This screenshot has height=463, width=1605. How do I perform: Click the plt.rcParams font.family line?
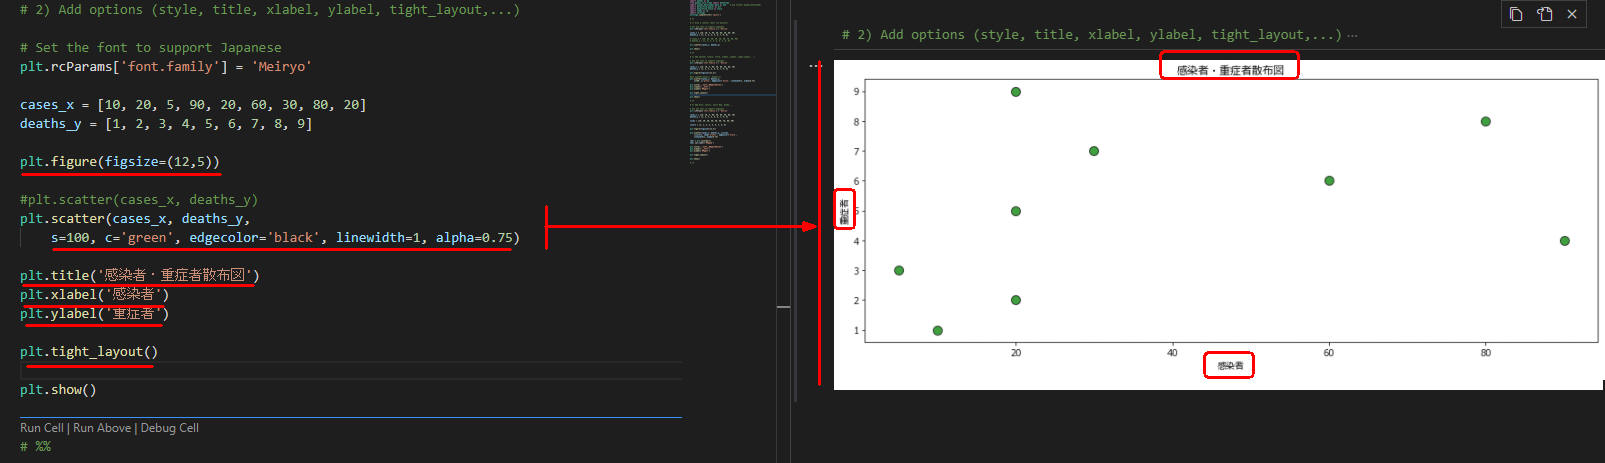[166, 67]
